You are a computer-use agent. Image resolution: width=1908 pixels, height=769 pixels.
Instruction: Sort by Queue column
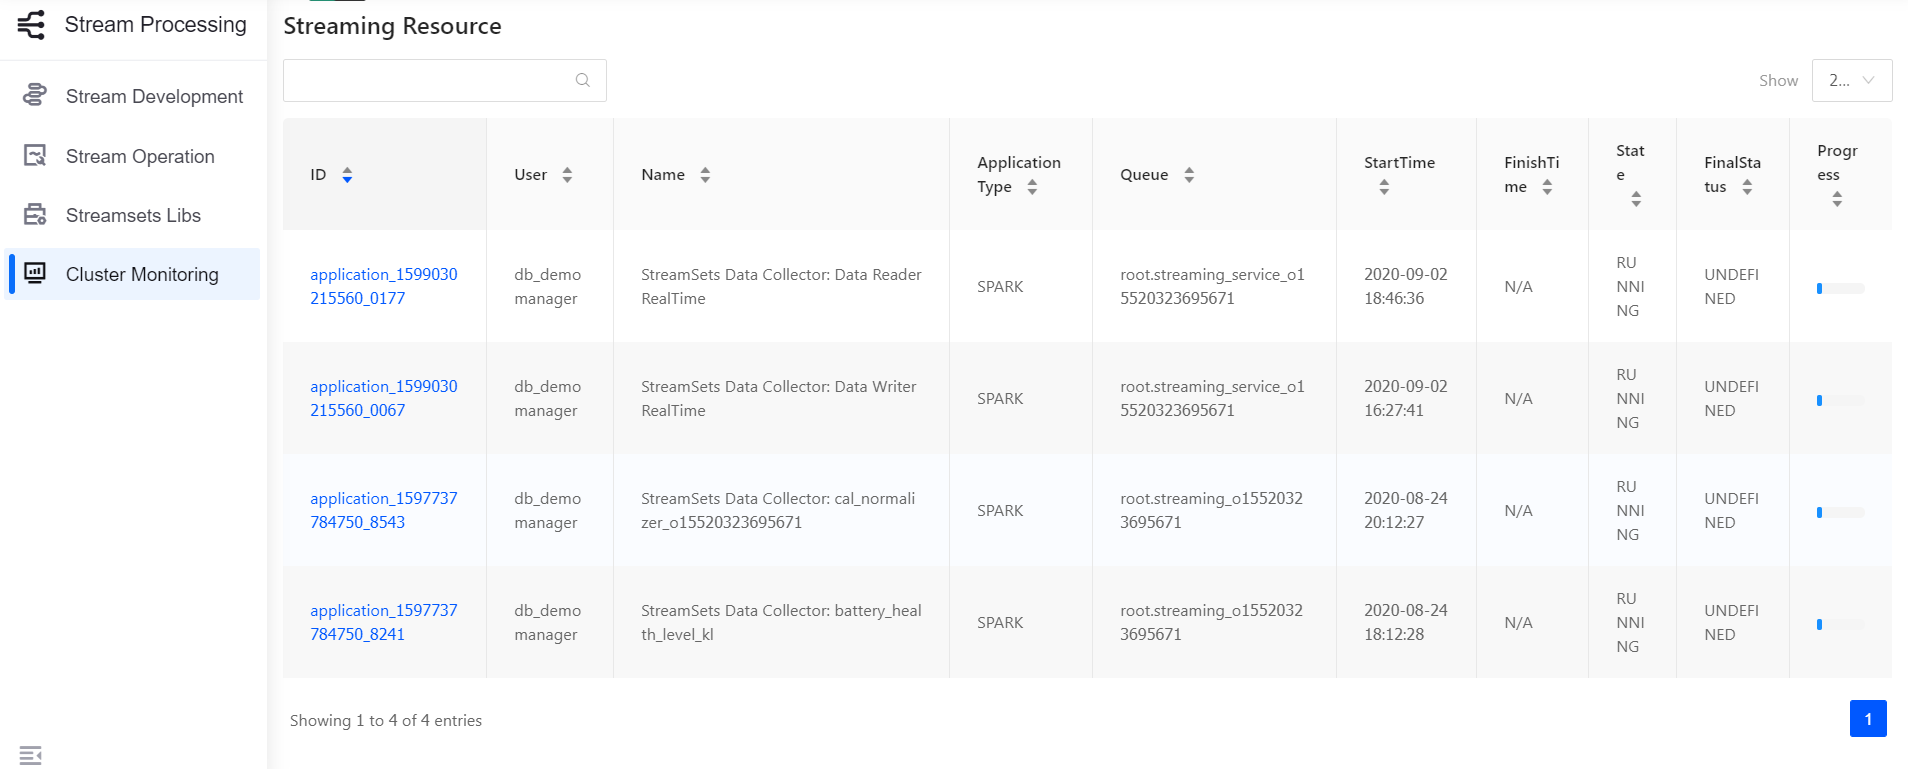click(x=1189, y=175)
